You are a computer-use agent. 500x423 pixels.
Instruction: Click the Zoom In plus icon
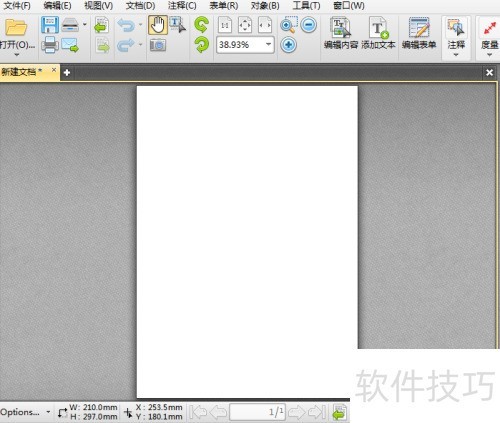click(x=288, y=45)
